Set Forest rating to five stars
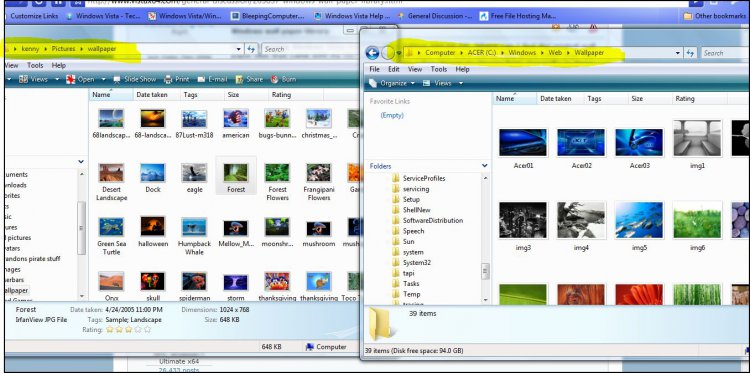Screen dimensions: 750x373 (x=147, y=329)
